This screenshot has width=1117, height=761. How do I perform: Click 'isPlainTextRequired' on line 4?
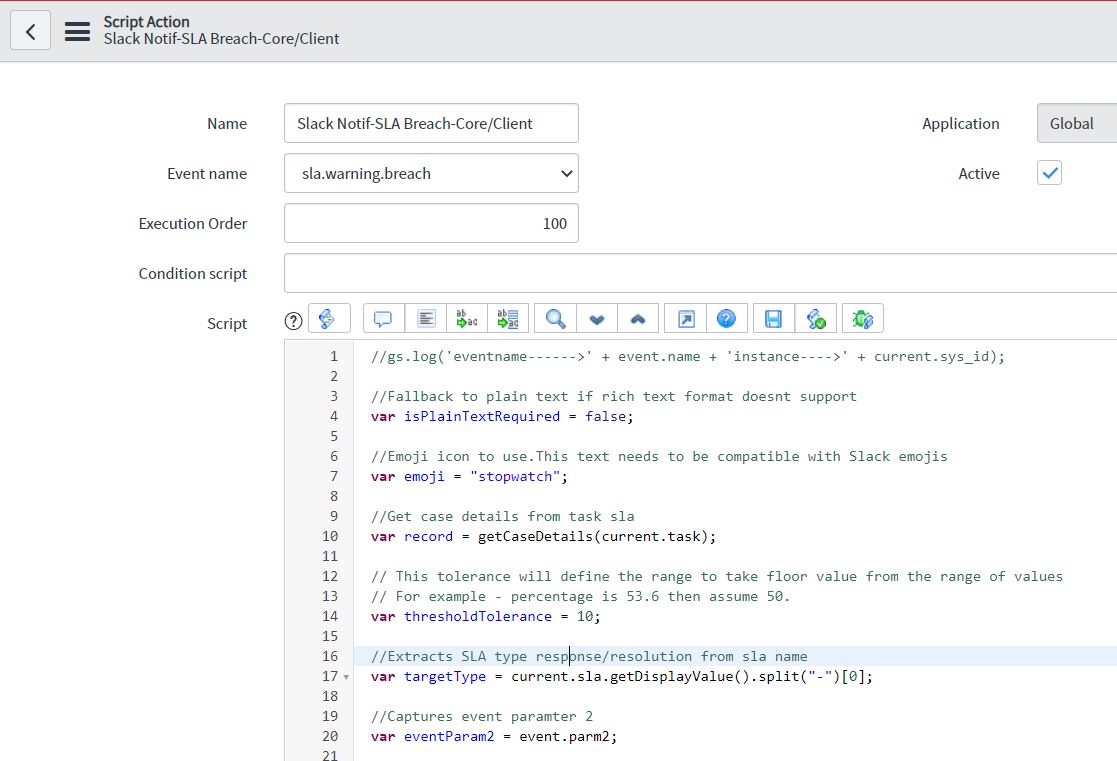click(x=482, y=416)
